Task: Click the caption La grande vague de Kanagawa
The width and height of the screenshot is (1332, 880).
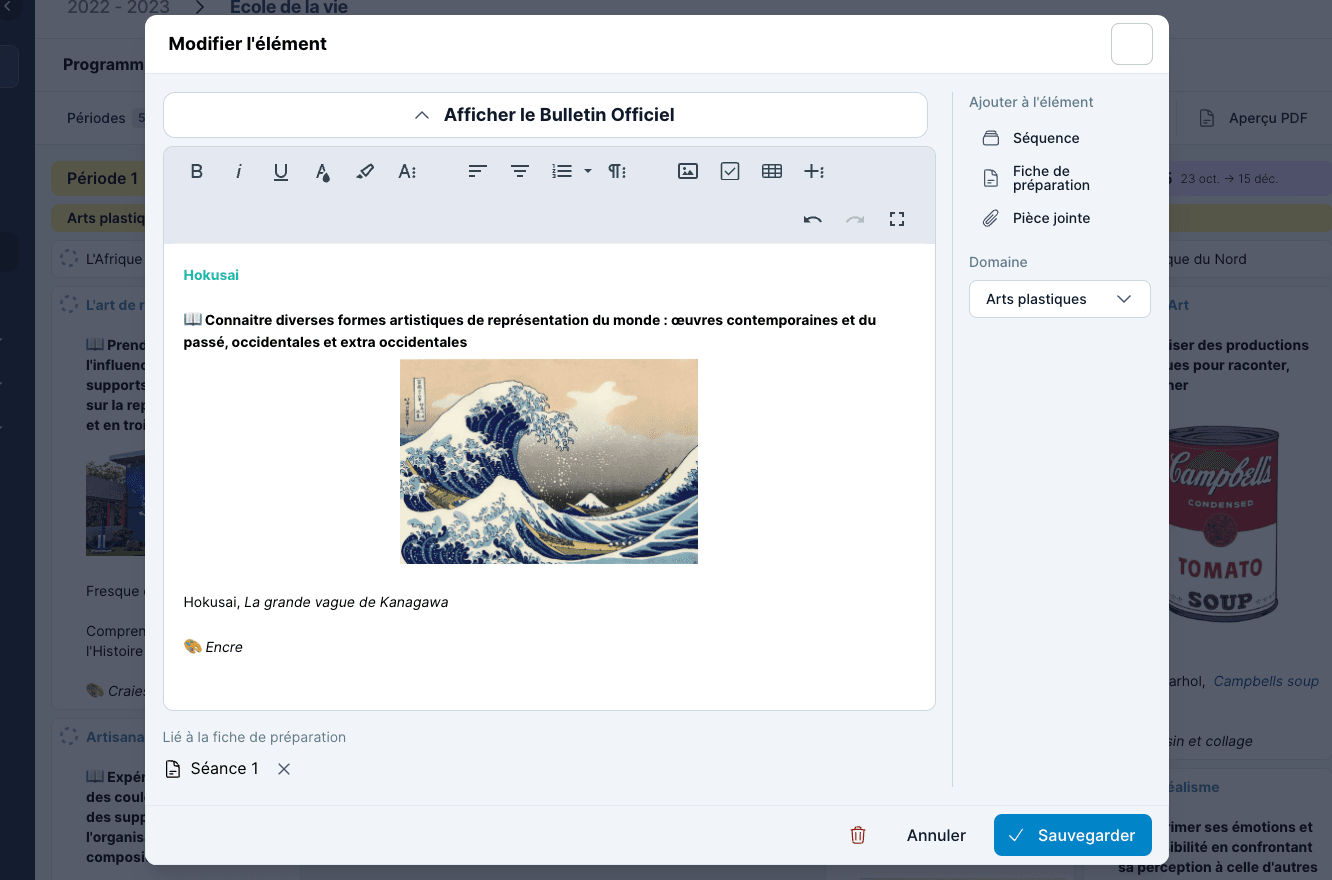Action: coord(346,602)
